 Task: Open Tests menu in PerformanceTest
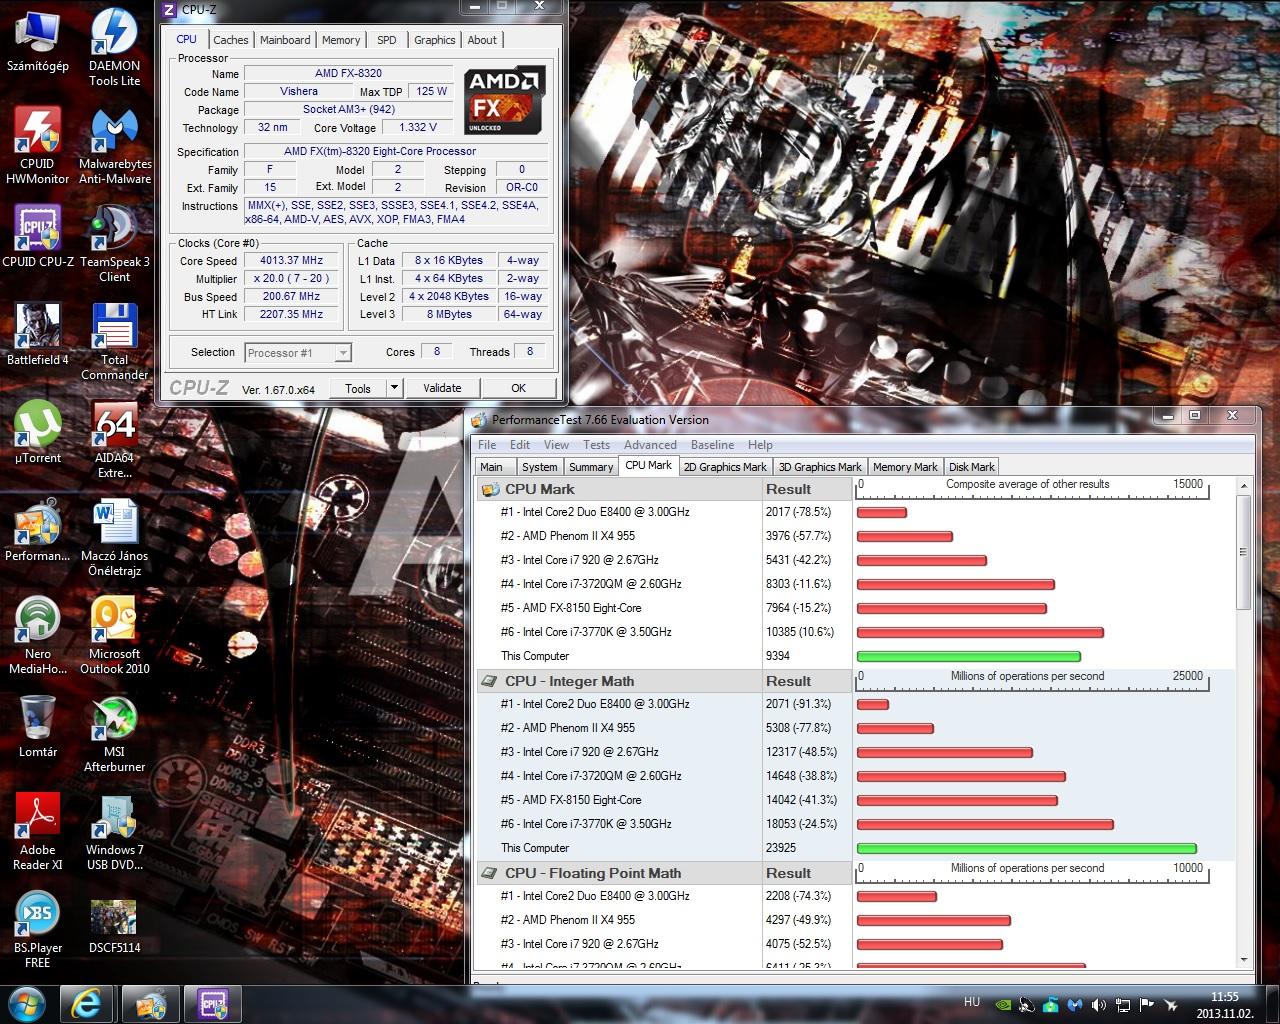coord(596,445)
